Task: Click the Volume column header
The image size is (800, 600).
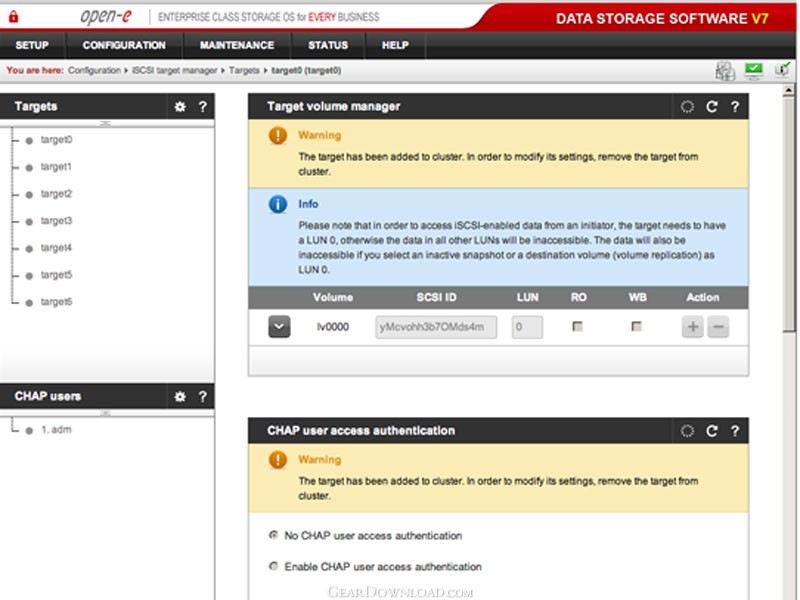Action: (x=333, y=297)
